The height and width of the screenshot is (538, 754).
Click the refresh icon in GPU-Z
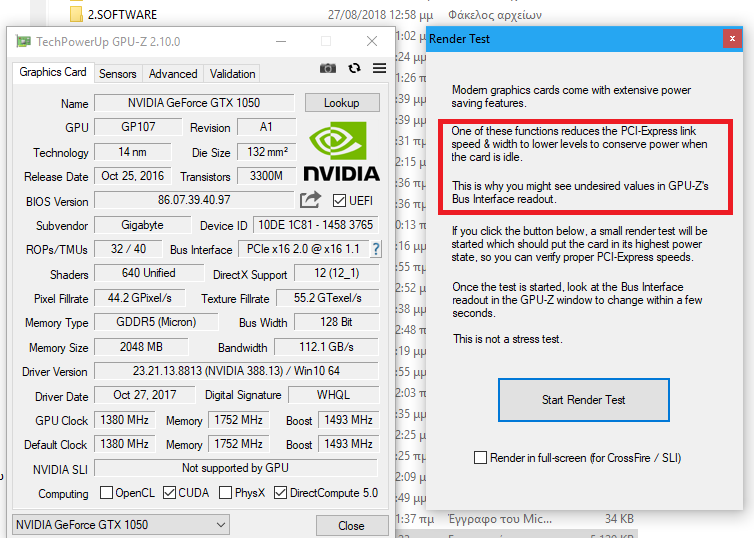pyautogui.click(x=354, y=68)
